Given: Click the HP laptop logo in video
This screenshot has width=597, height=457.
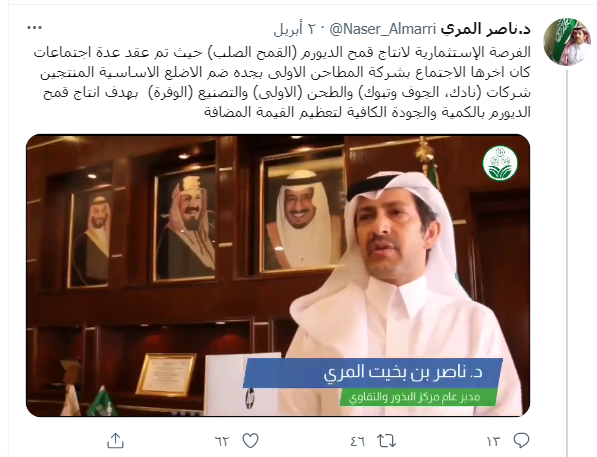Looking at the screenshot, I should [250, 396].
